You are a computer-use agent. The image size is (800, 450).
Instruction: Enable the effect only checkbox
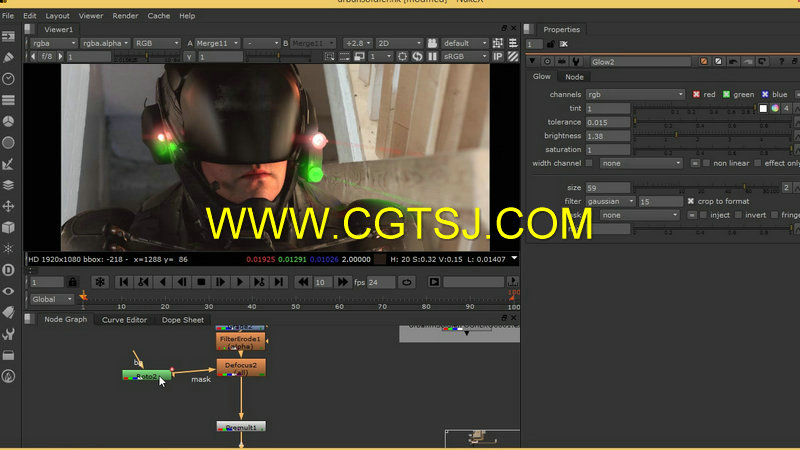[758, 163]
